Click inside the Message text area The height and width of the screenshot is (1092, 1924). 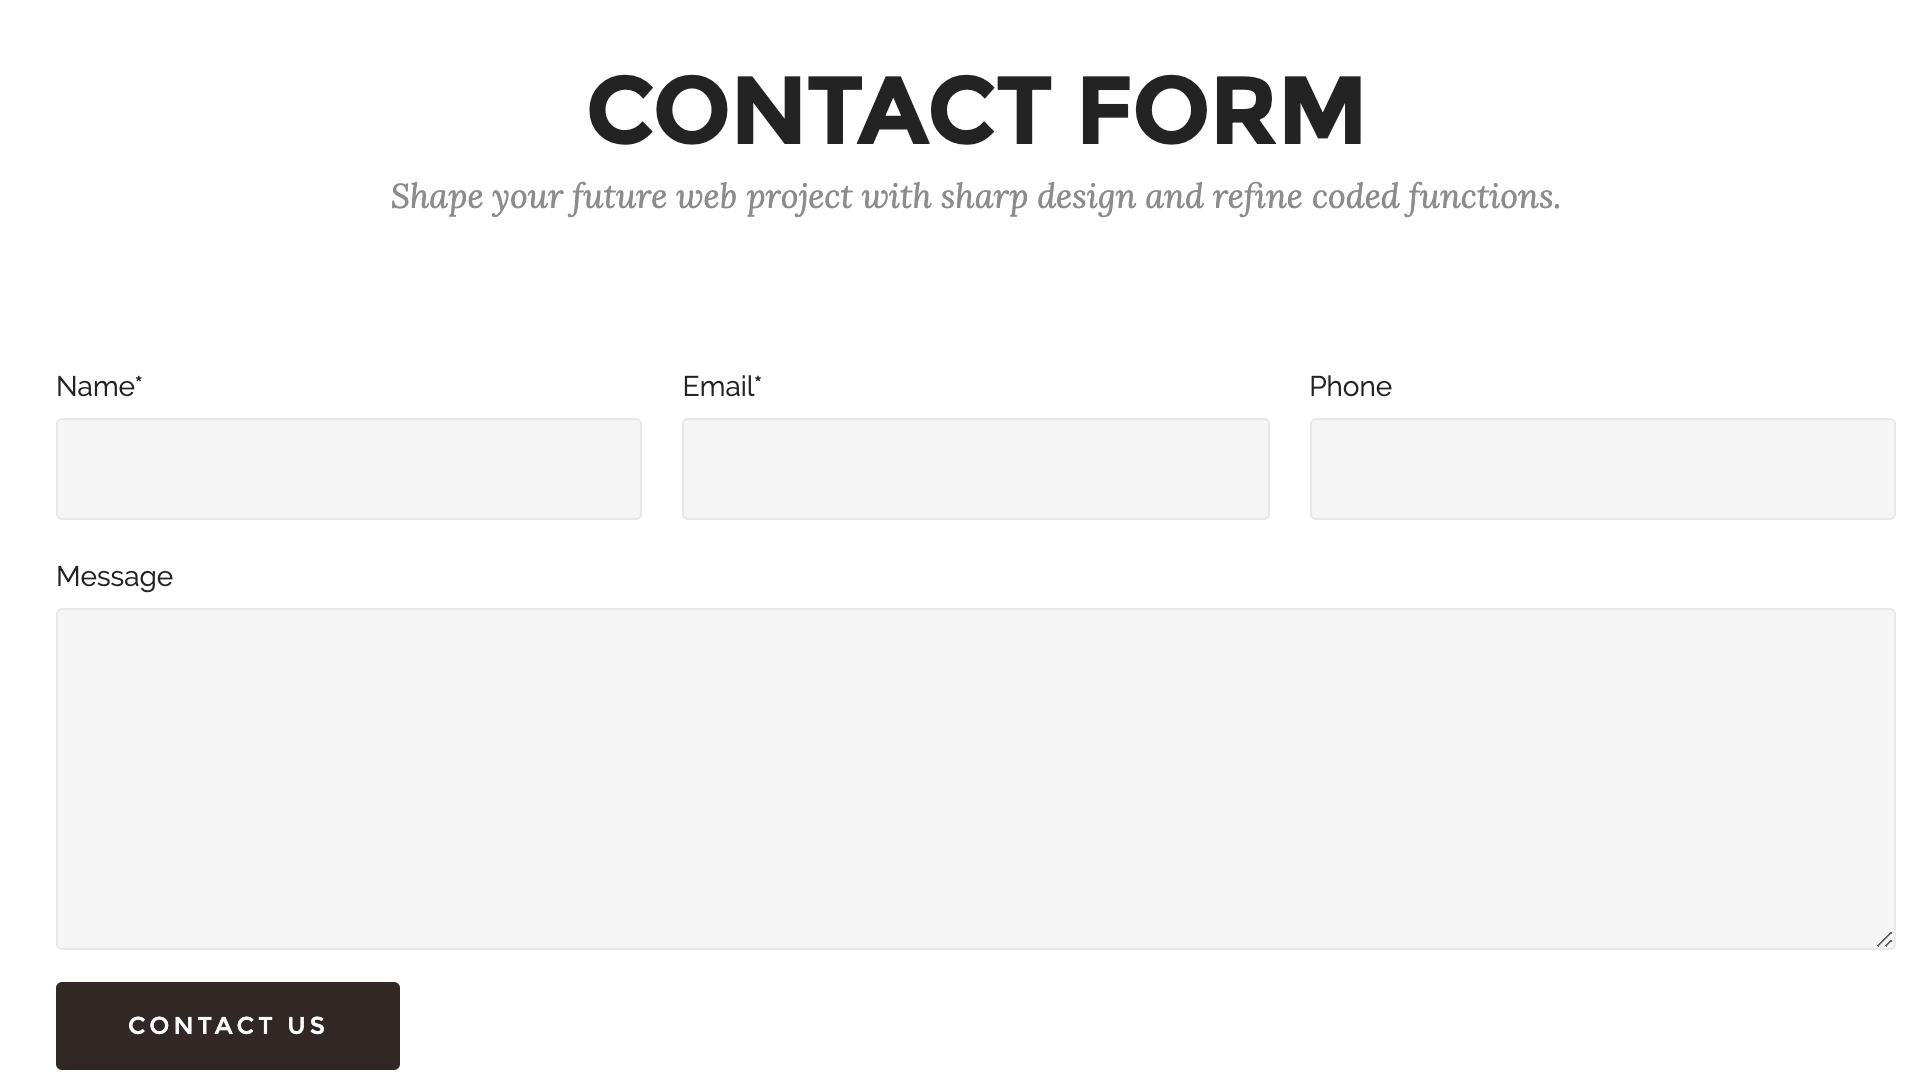[x=975, y=778]
